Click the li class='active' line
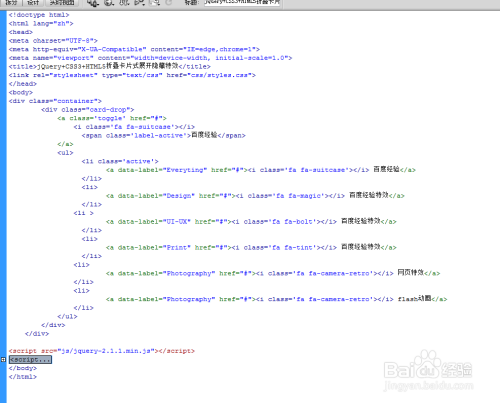Screen dimensions: 500x403 (x=120, y=161)
